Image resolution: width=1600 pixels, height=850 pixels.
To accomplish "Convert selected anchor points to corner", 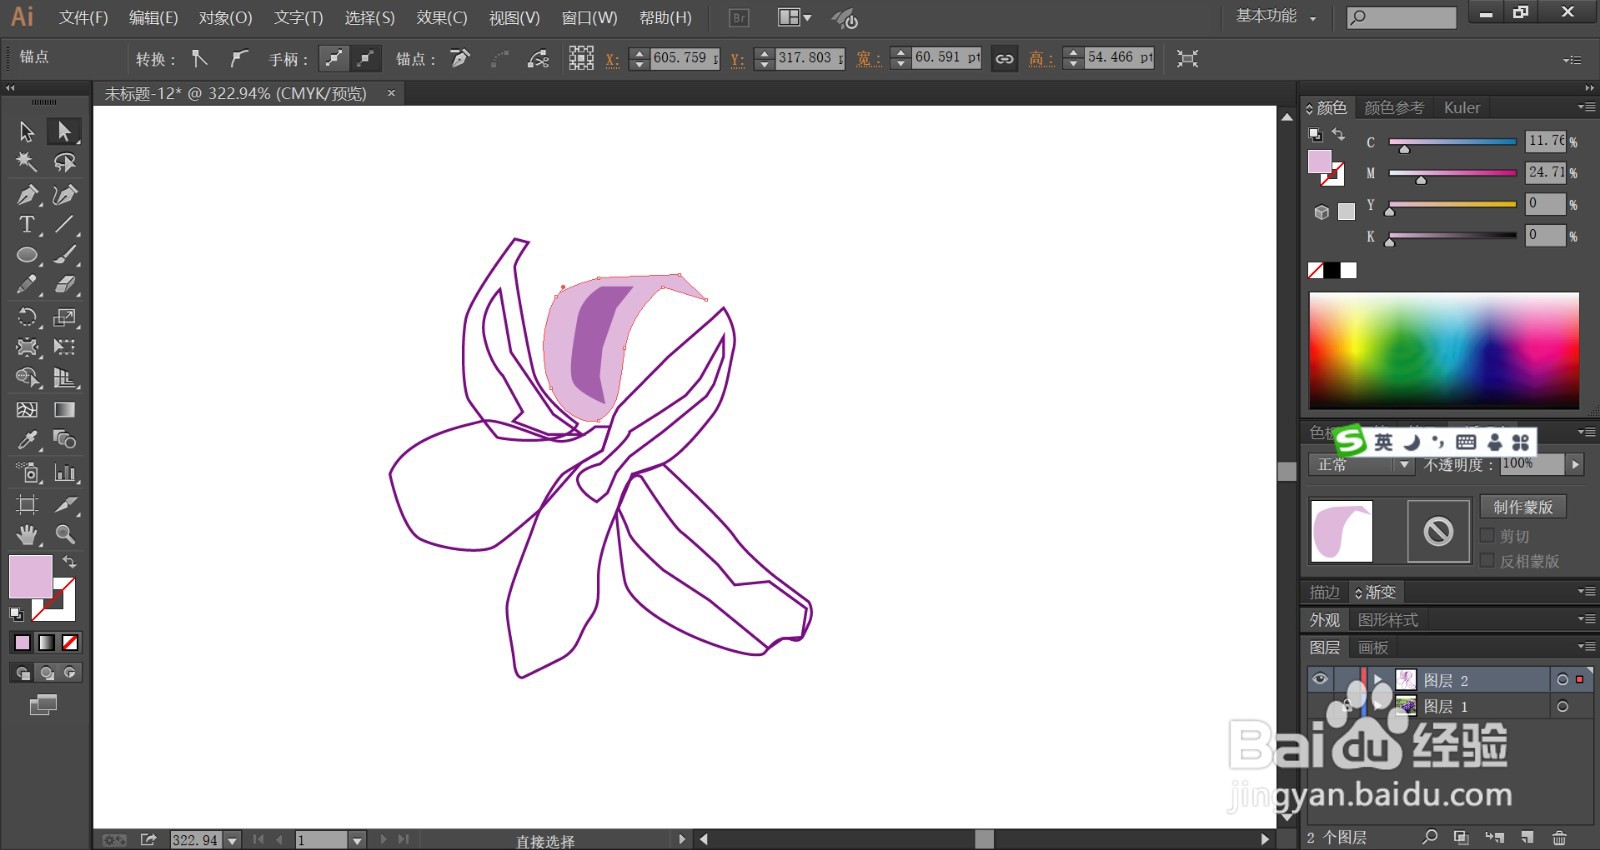I will 199,58.
